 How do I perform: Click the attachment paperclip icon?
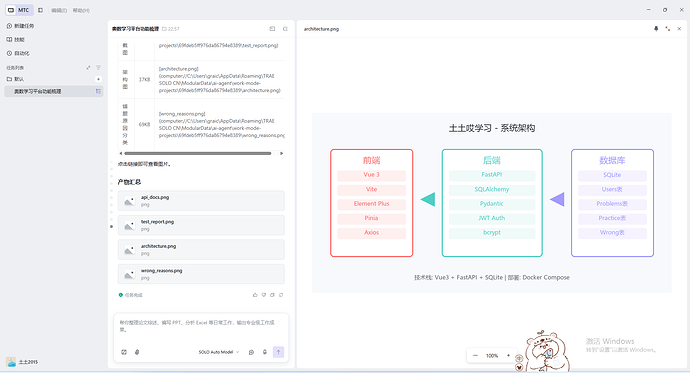pyautogui.click(x=137, y=352)
